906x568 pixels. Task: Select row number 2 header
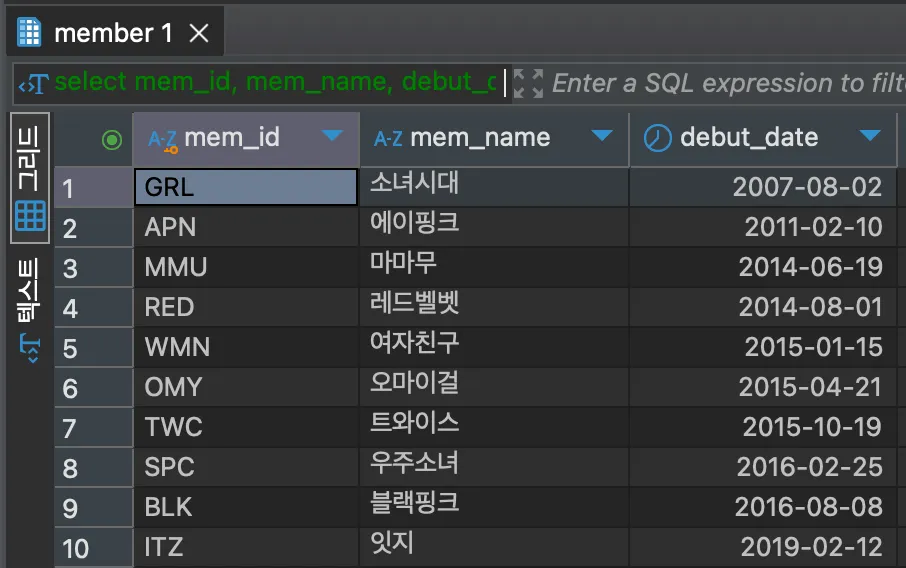[94, 228]
